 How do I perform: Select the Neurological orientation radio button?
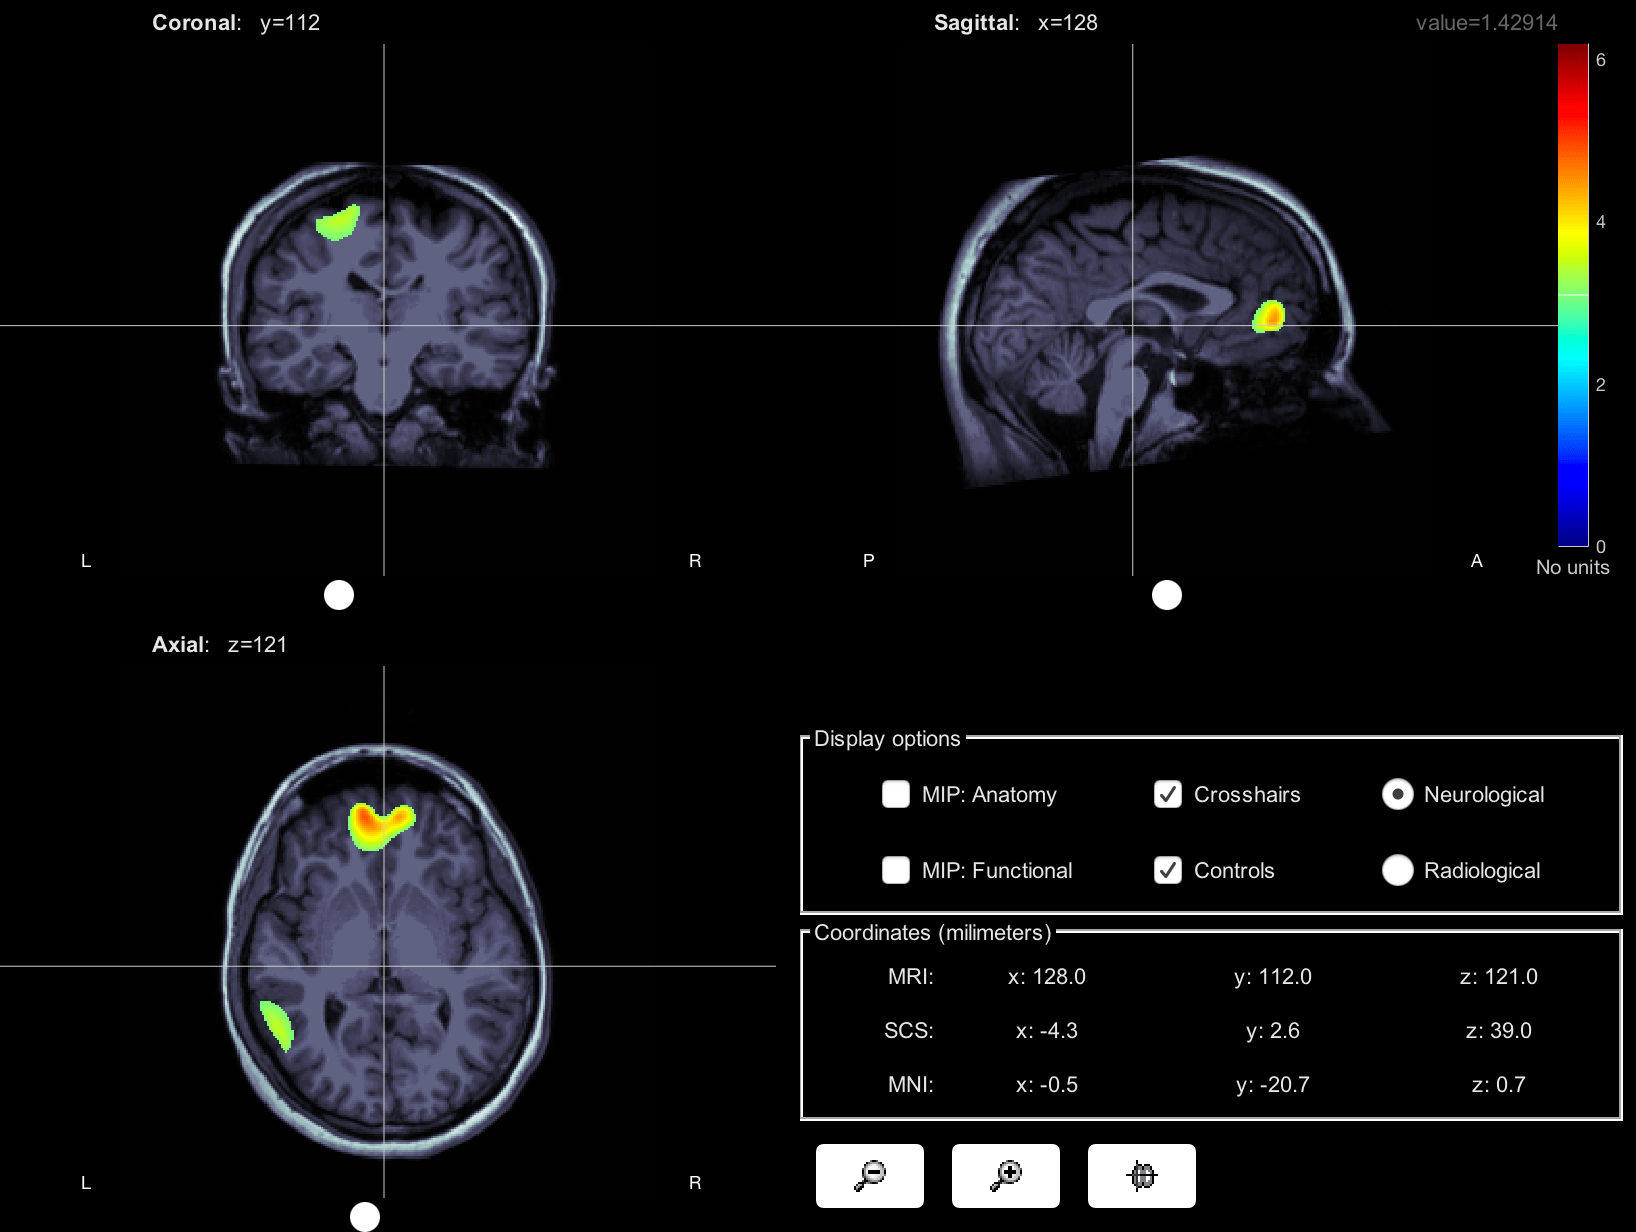pyautogui.click(x=1397, y=794)
